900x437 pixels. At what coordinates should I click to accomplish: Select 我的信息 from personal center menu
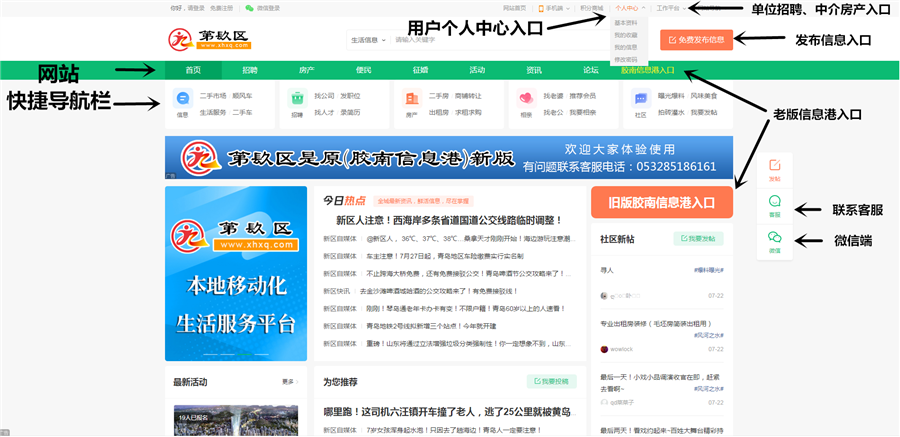[x=626, y=47]
